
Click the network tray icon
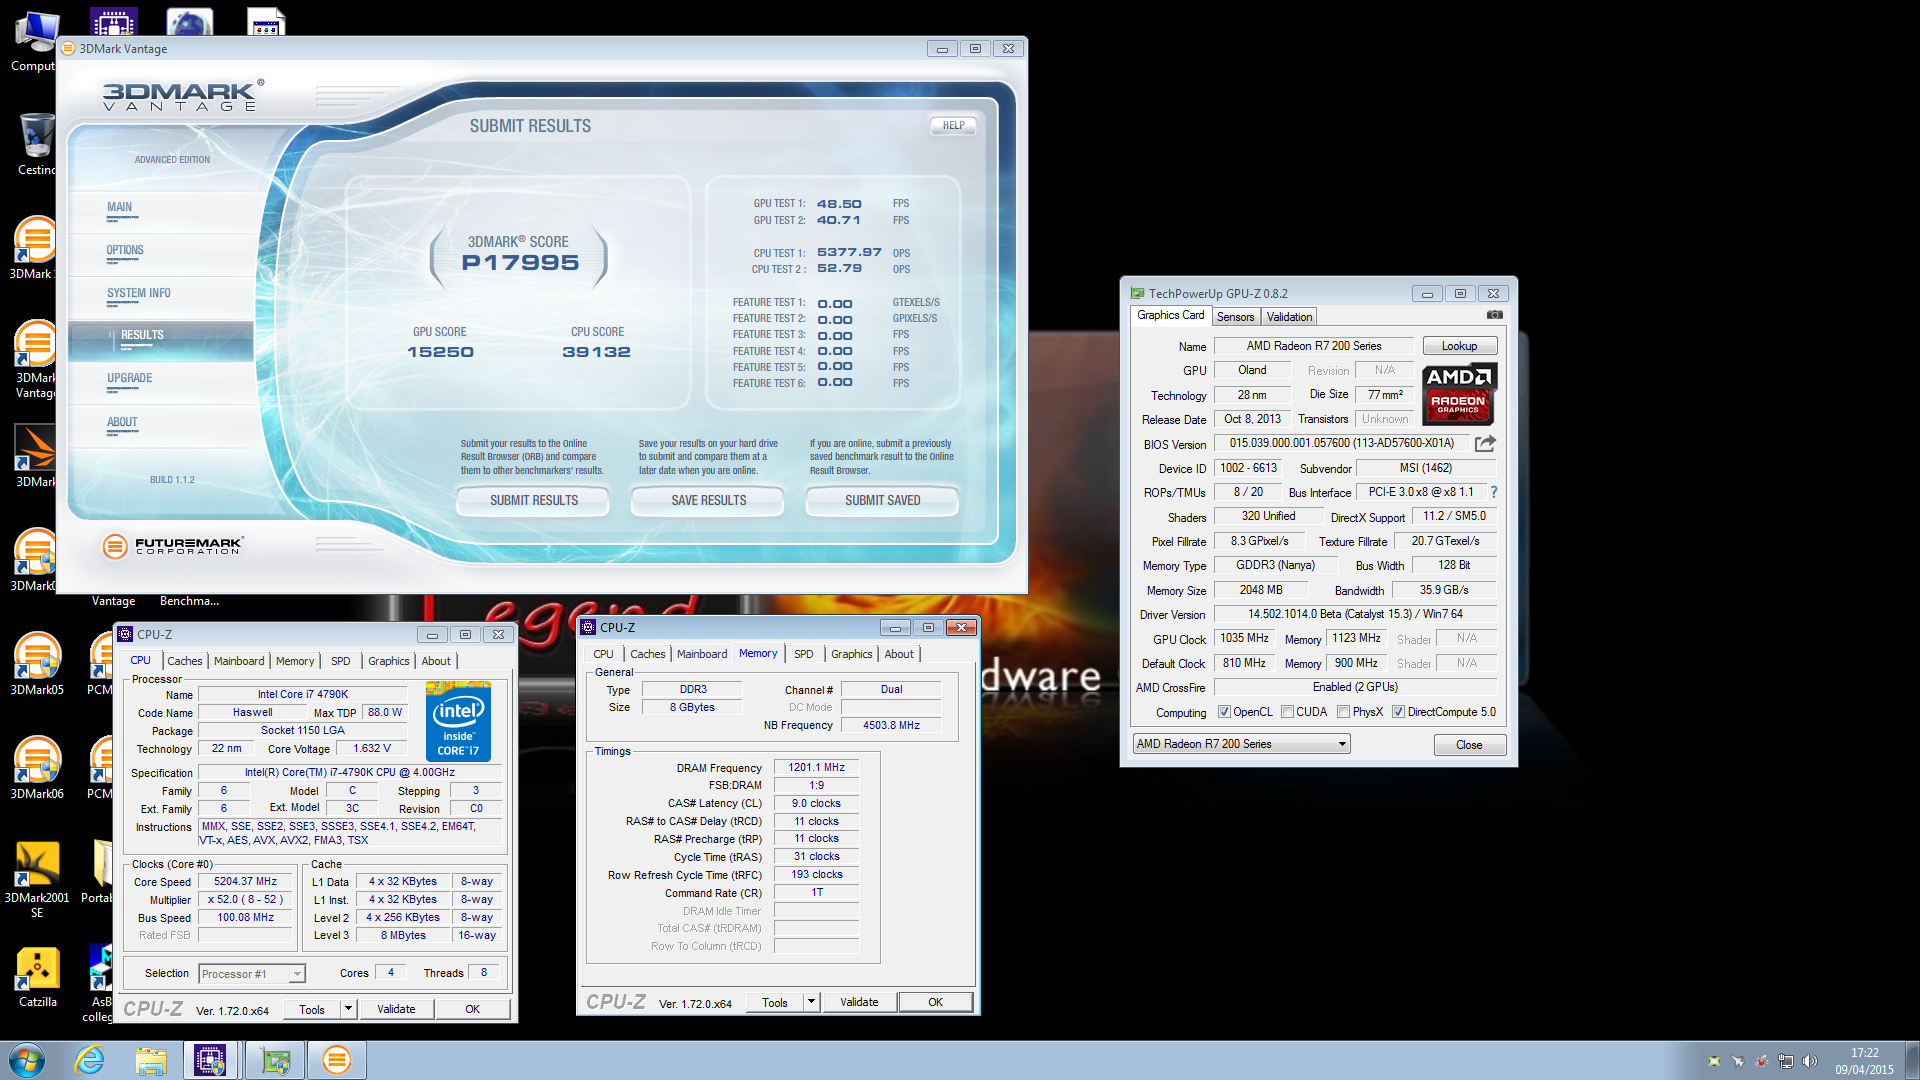(1786, 1061)
